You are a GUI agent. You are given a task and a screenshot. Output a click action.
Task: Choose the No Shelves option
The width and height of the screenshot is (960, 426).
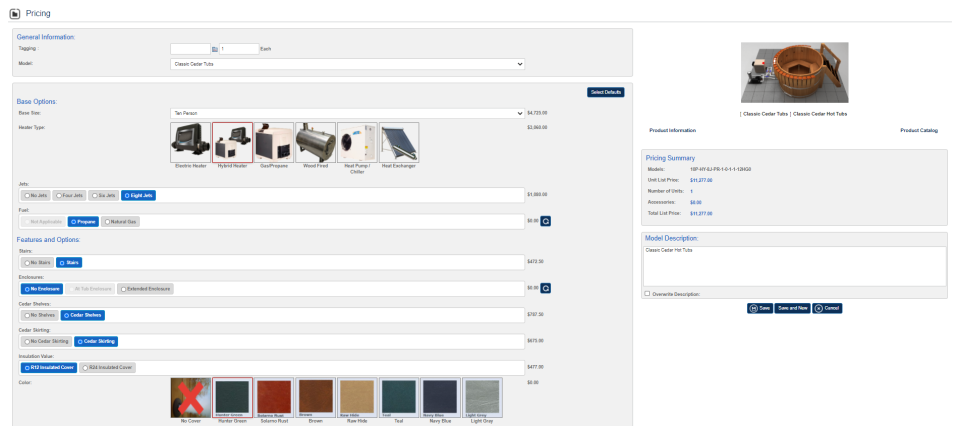39,315
